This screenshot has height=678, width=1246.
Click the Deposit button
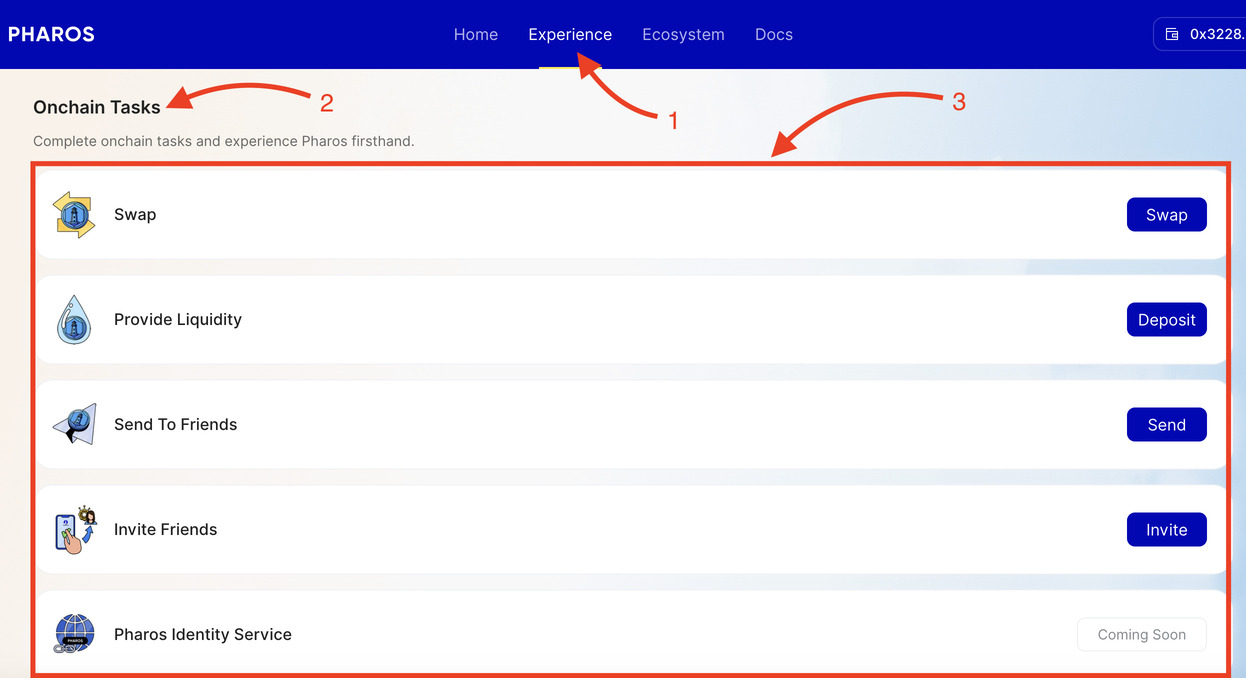pos(1166,320)
